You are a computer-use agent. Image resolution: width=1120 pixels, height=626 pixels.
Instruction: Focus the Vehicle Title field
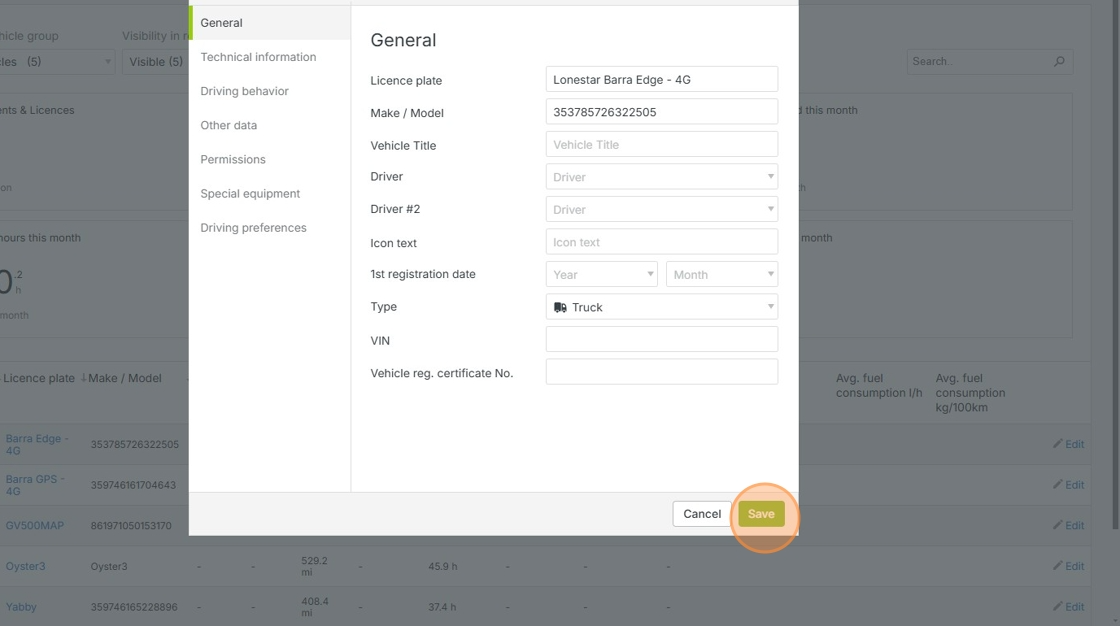click(661, 144)
